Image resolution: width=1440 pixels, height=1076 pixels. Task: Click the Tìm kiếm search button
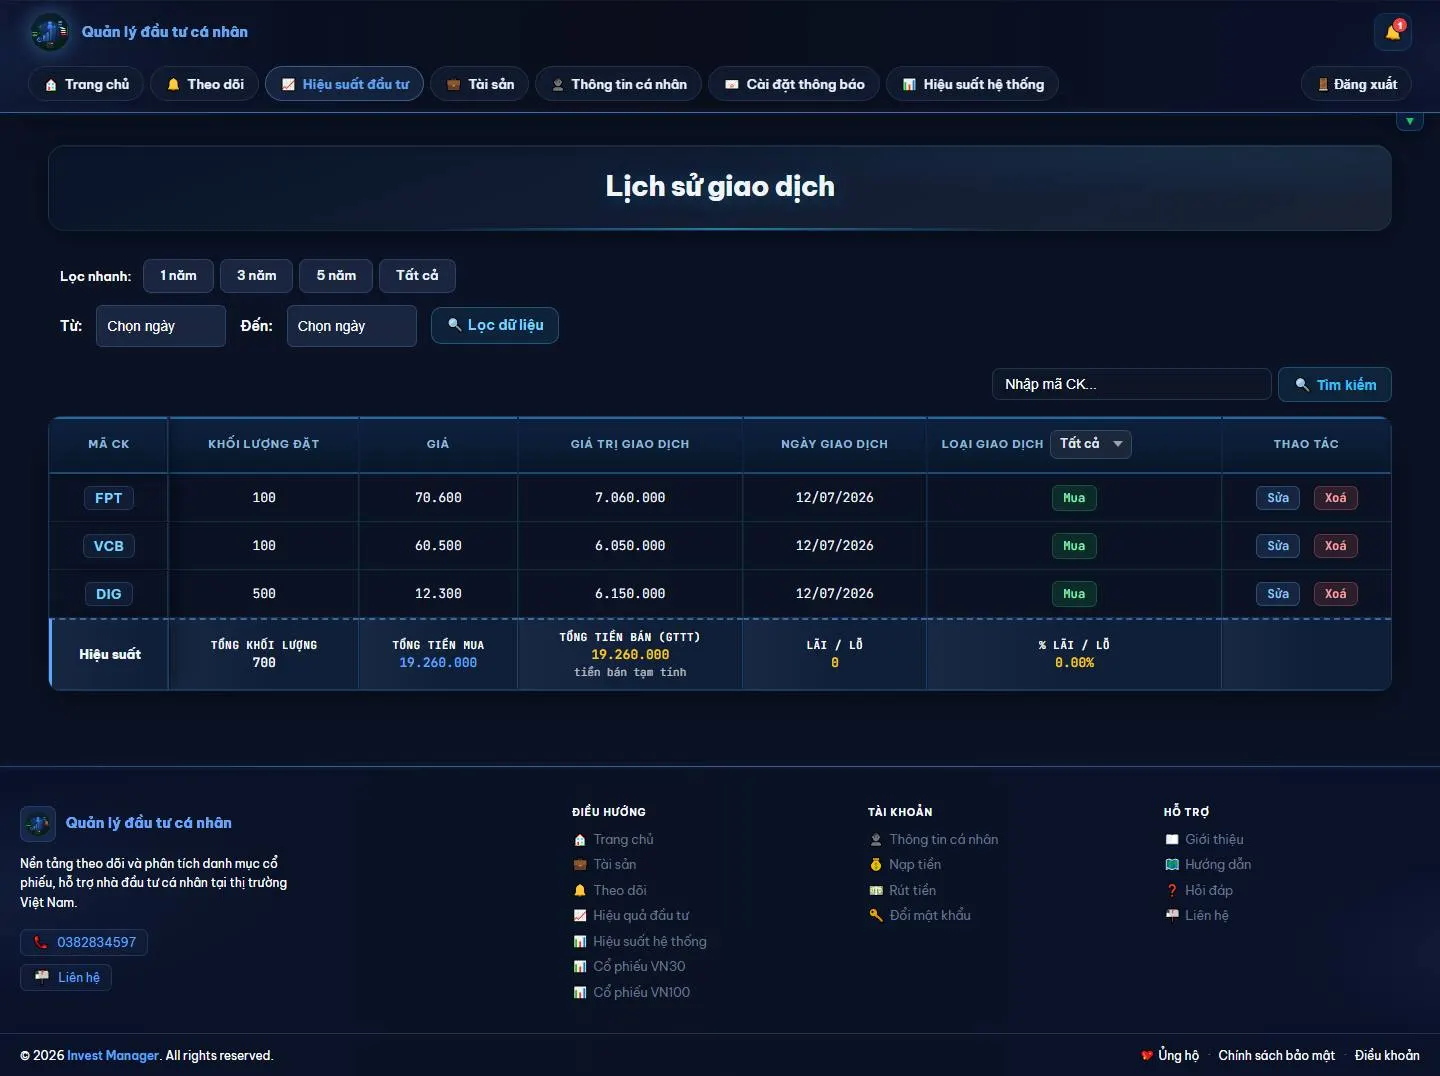(x=1335, y=384)
